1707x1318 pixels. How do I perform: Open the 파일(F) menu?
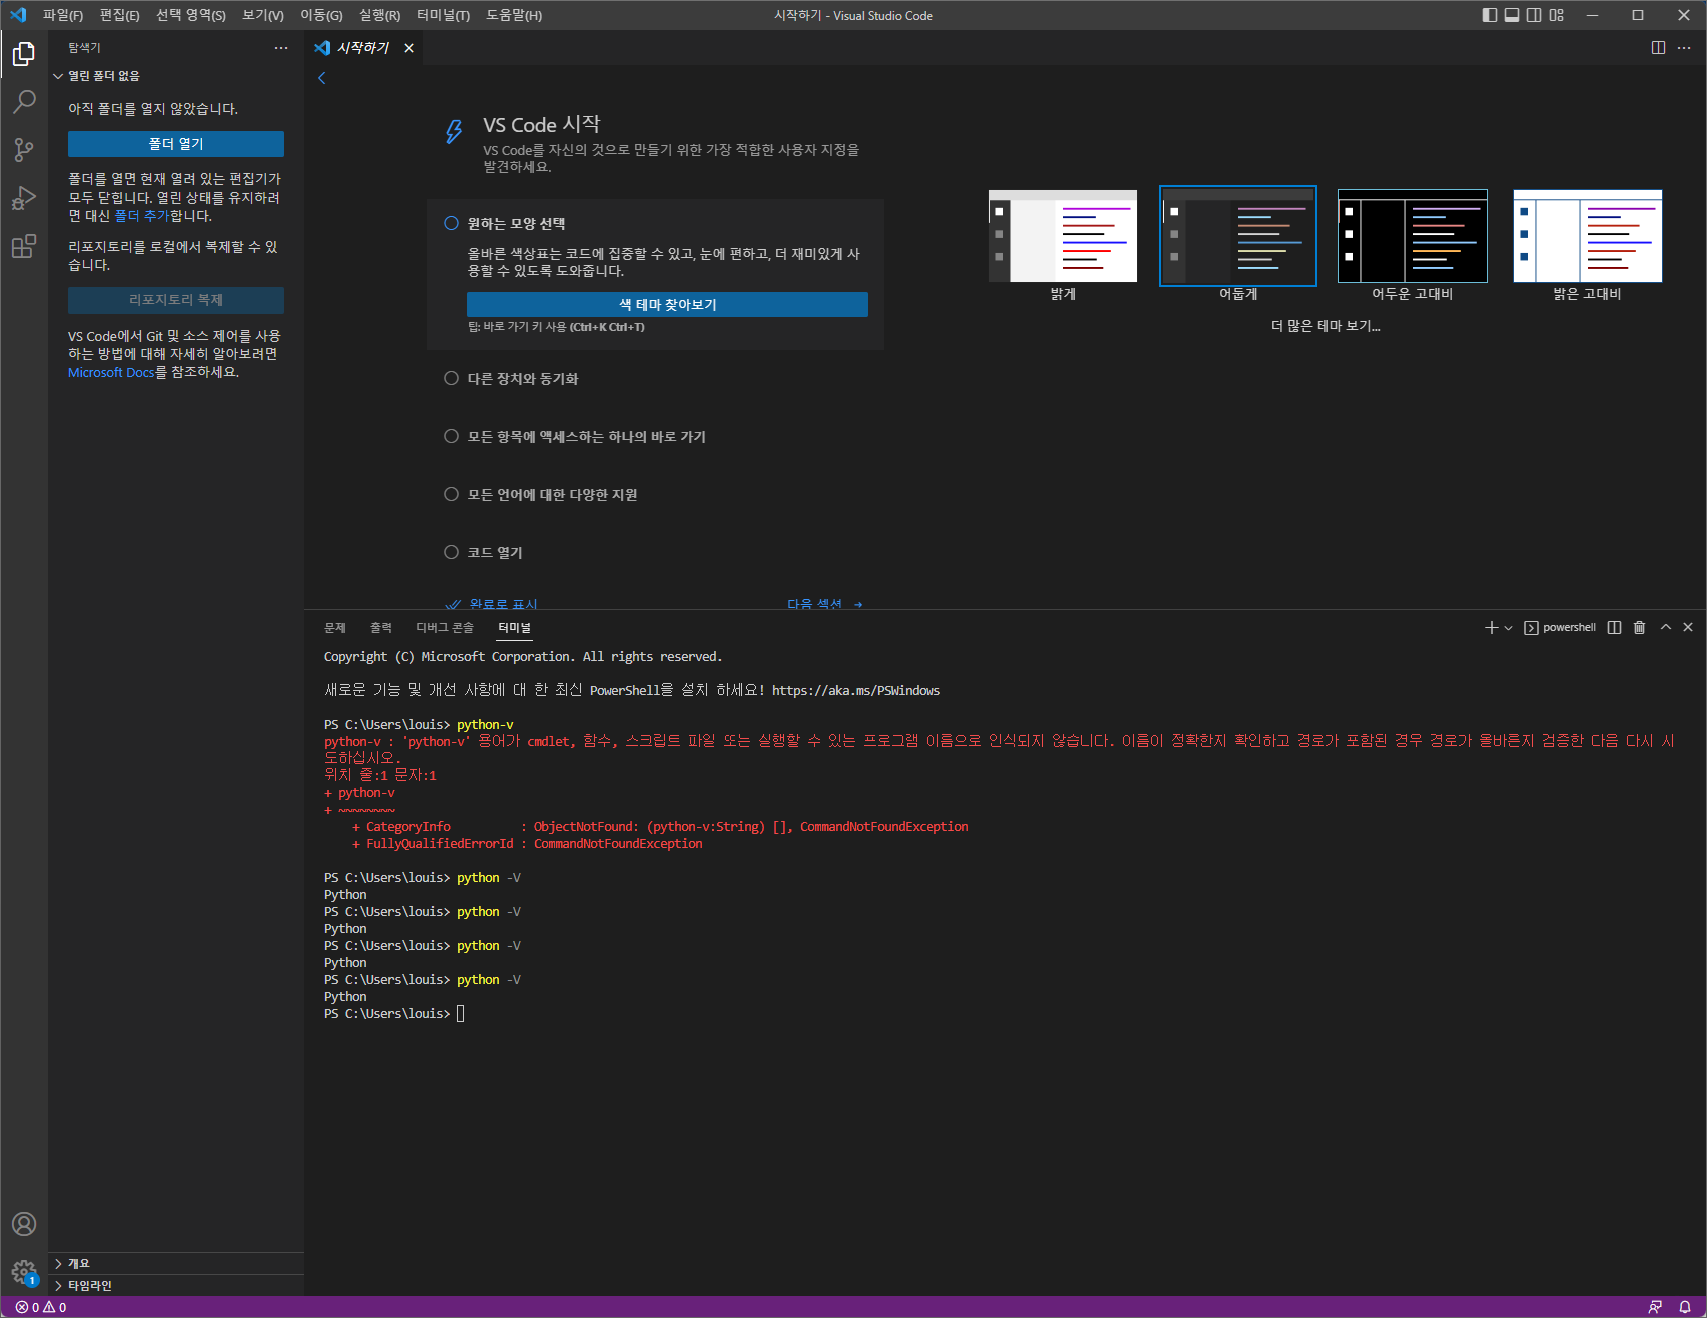coord(63,15)
